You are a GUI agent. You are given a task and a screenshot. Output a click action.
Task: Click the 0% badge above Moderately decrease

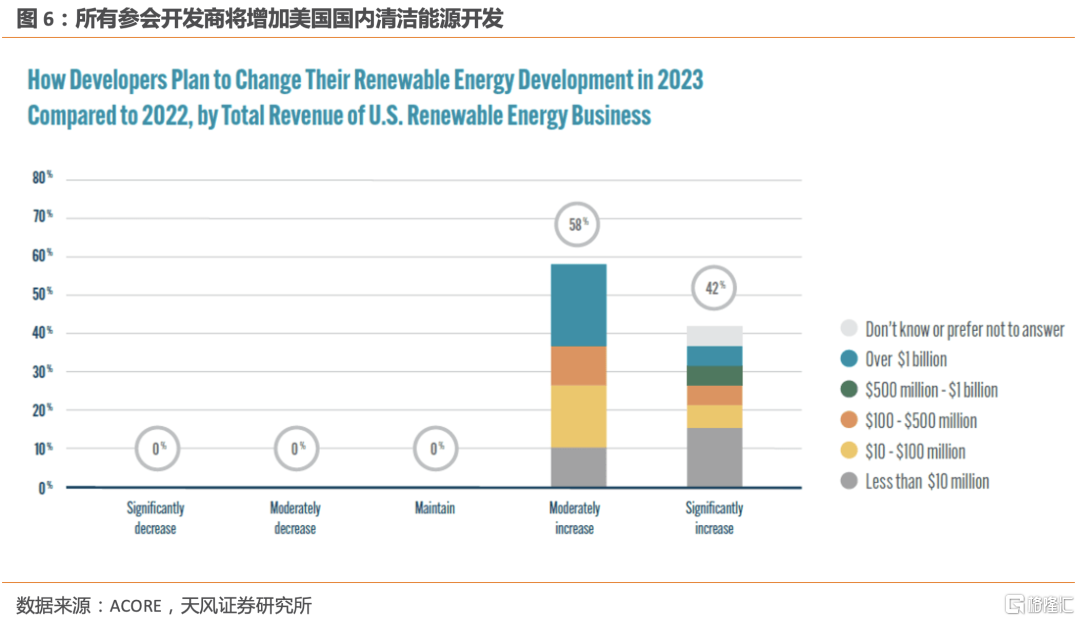296,448
